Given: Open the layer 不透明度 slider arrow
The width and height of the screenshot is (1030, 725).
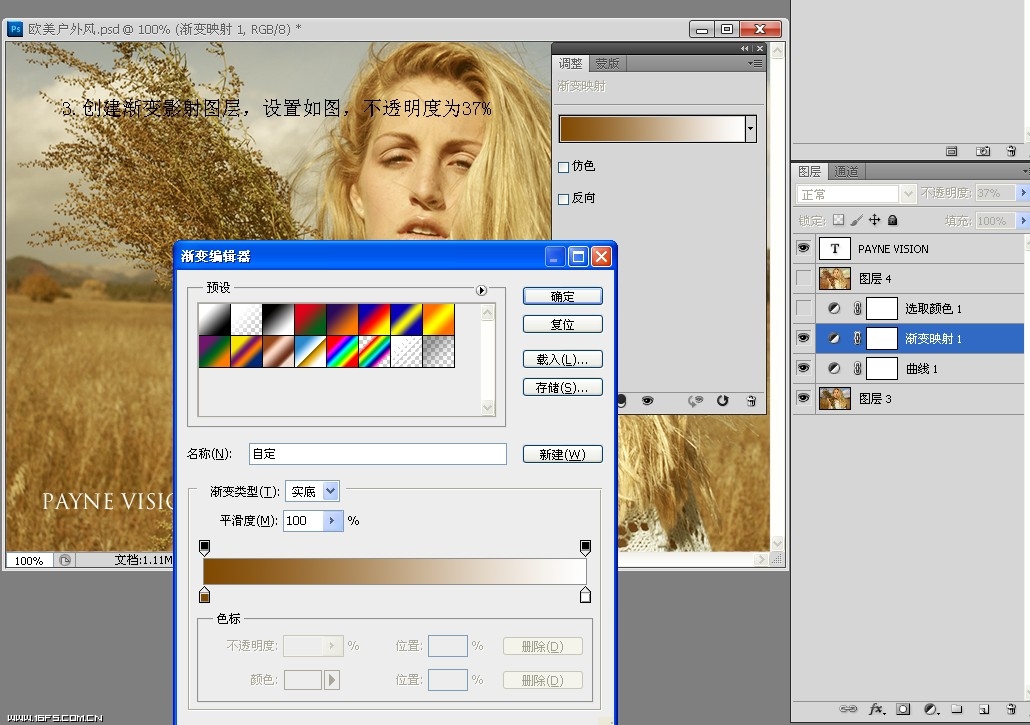Looking at the screenshot, I should [1022, 193].
